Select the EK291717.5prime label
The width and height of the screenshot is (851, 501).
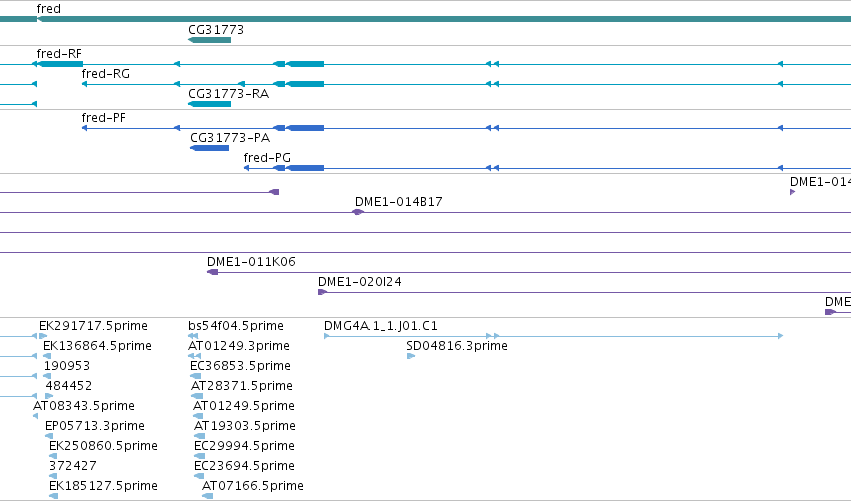(93, 326)
